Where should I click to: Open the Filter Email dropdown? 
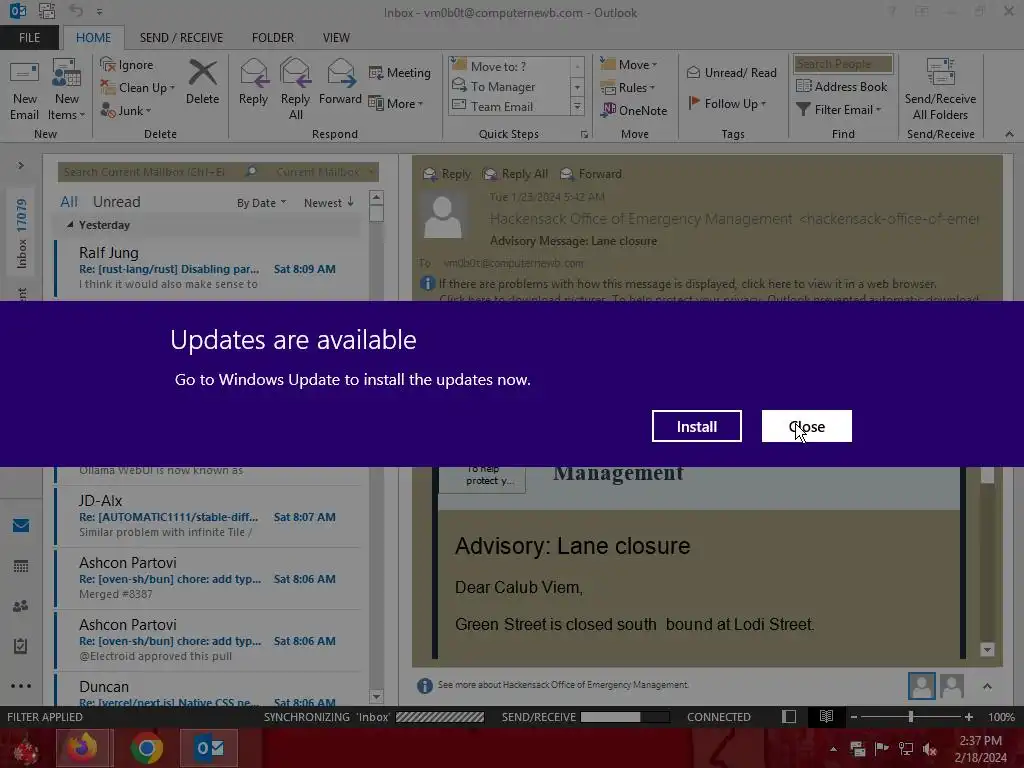click(839, 110)
